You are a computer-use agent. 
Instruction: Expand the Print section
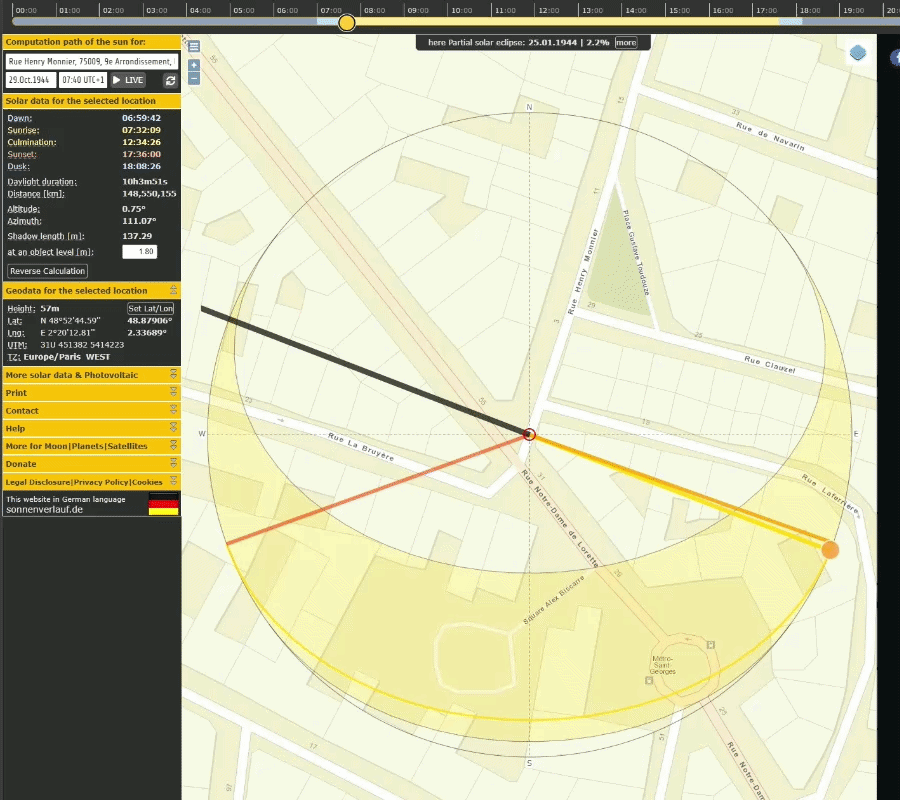click(x=173, y=393)
